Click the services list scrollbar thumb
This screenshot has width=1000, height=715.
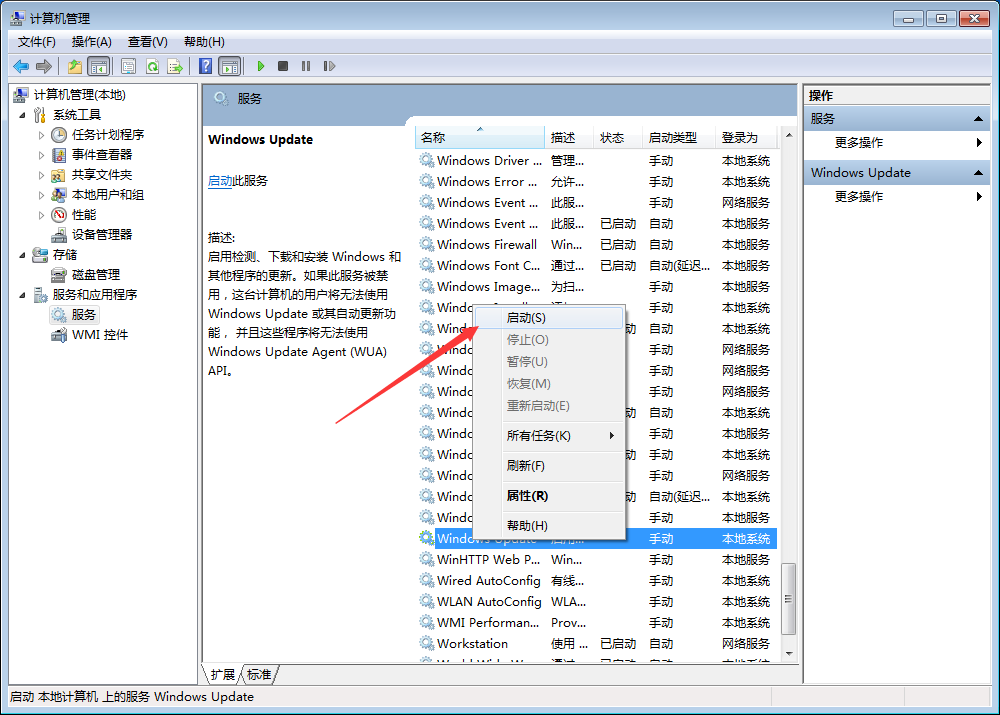click(789, 599)
